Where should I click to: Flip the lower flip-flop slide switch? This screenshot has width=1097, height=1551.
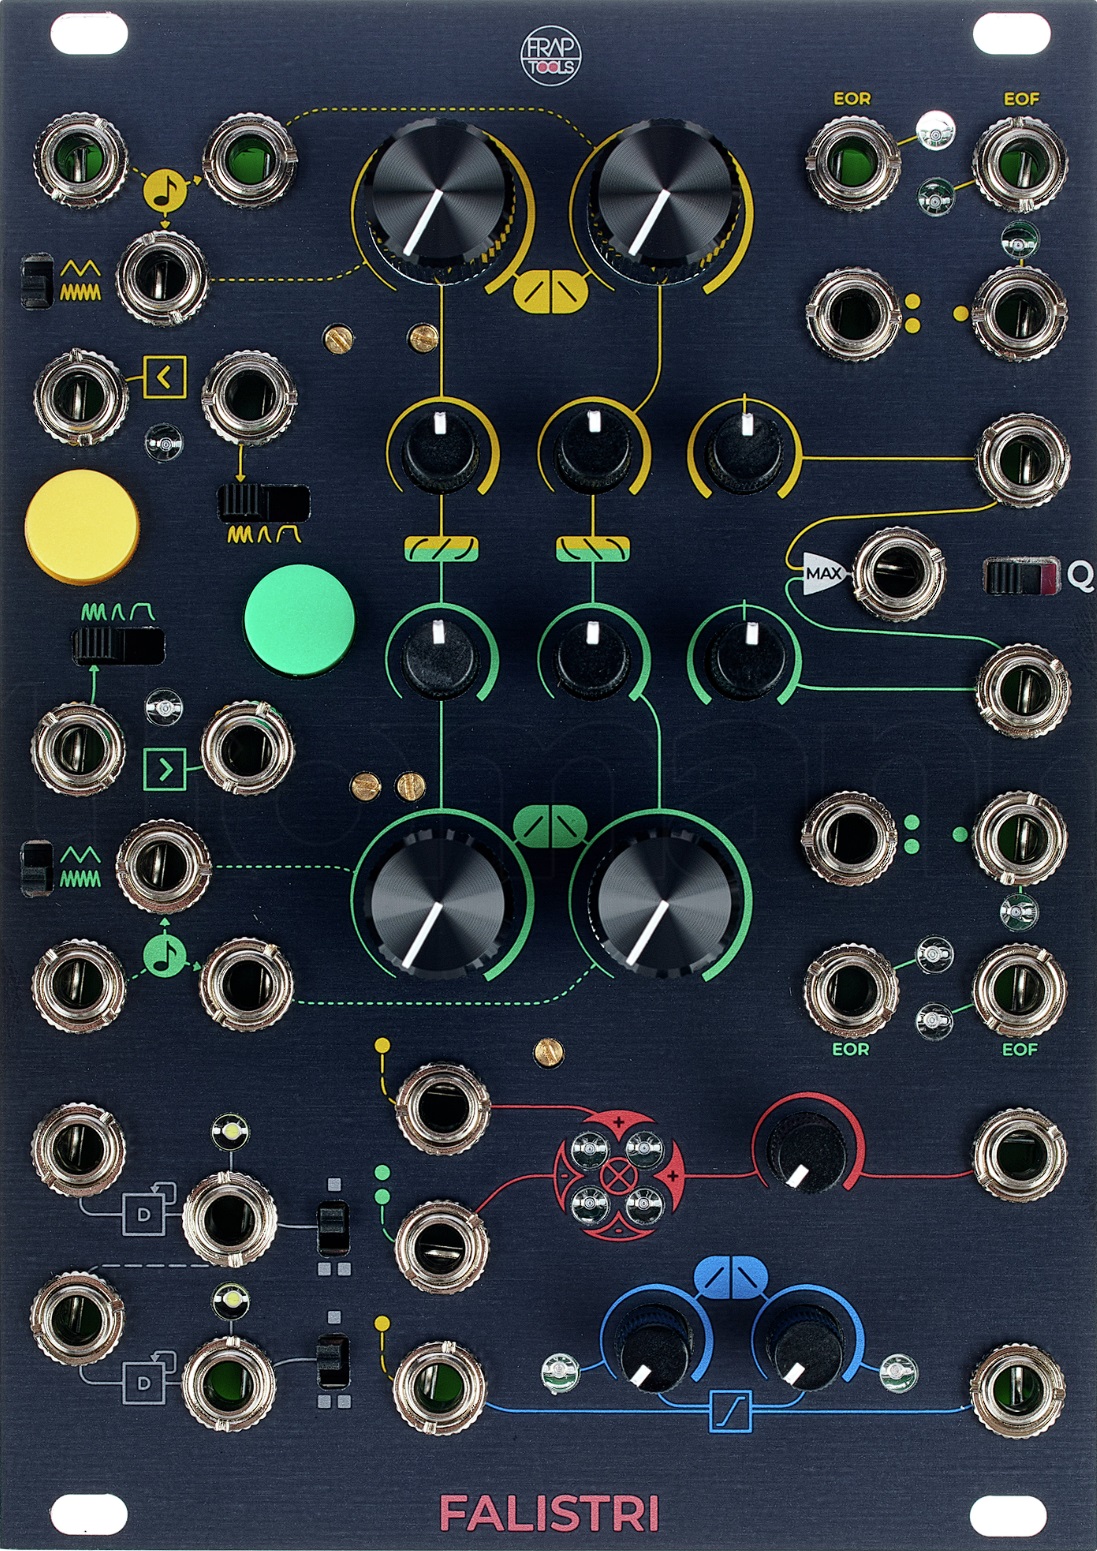pyautogui.click(x=333, y=1361)
